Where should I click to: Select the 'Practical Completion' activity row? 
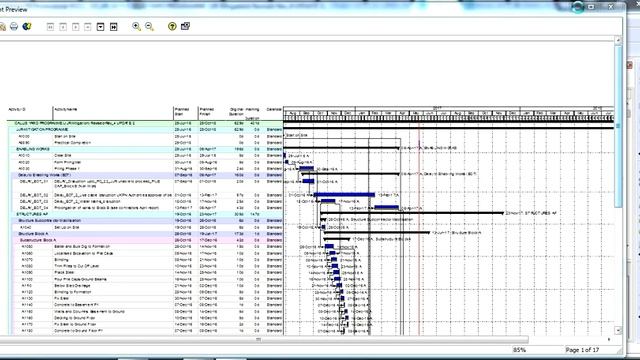[146, 143]
